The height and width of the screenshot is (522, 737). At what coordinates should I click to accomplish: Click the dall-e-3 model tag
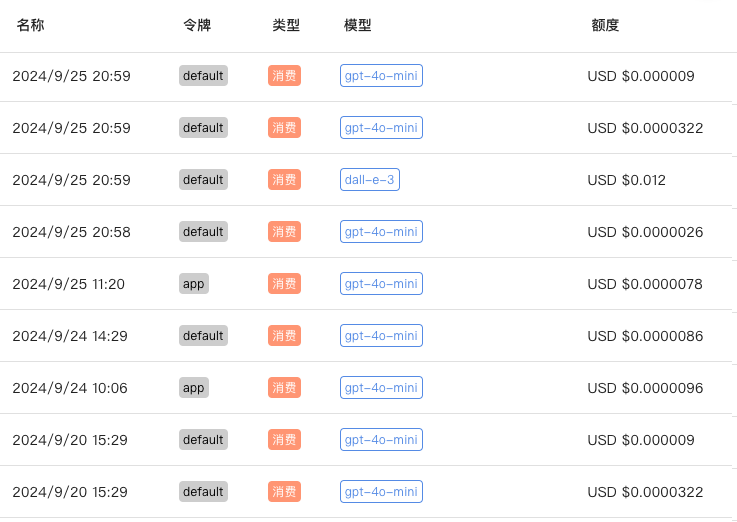point(369,179)
